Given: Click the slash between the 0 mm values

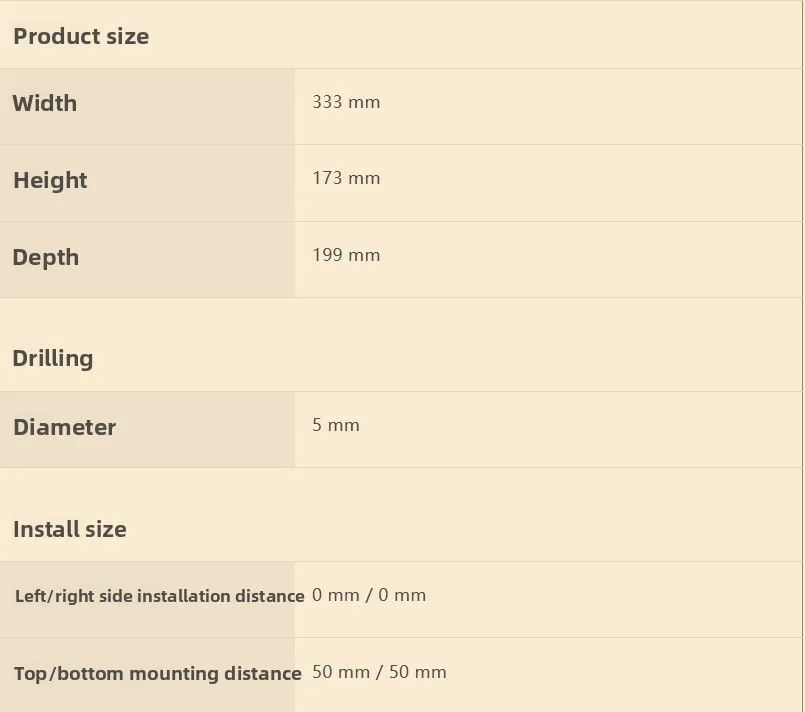Looking at the screenshot, I should point(369,595).
